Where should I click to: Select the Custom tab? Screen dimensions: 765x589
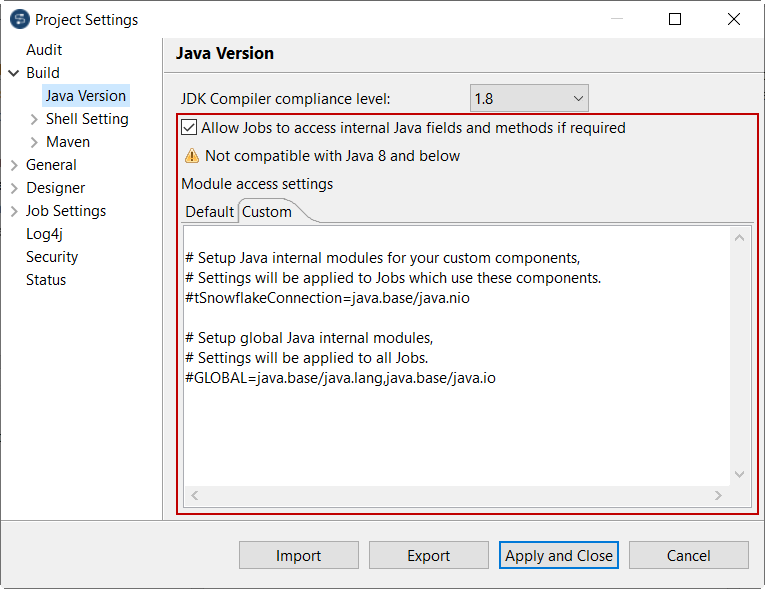point(267,212)
